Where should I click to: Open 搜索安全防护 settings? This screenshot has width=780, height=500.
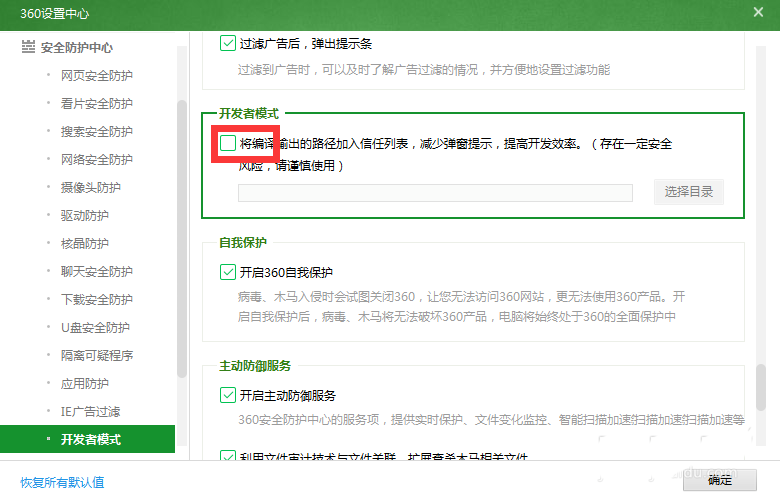tap(97, 131)
